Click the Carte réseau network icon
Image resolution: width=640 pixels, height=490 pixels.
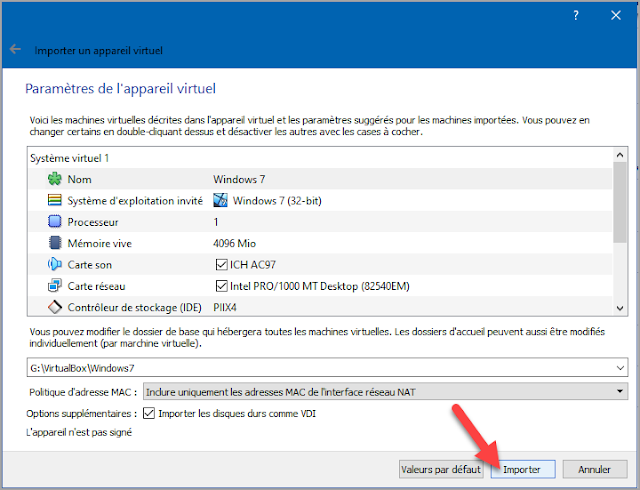tap(55, 285)
